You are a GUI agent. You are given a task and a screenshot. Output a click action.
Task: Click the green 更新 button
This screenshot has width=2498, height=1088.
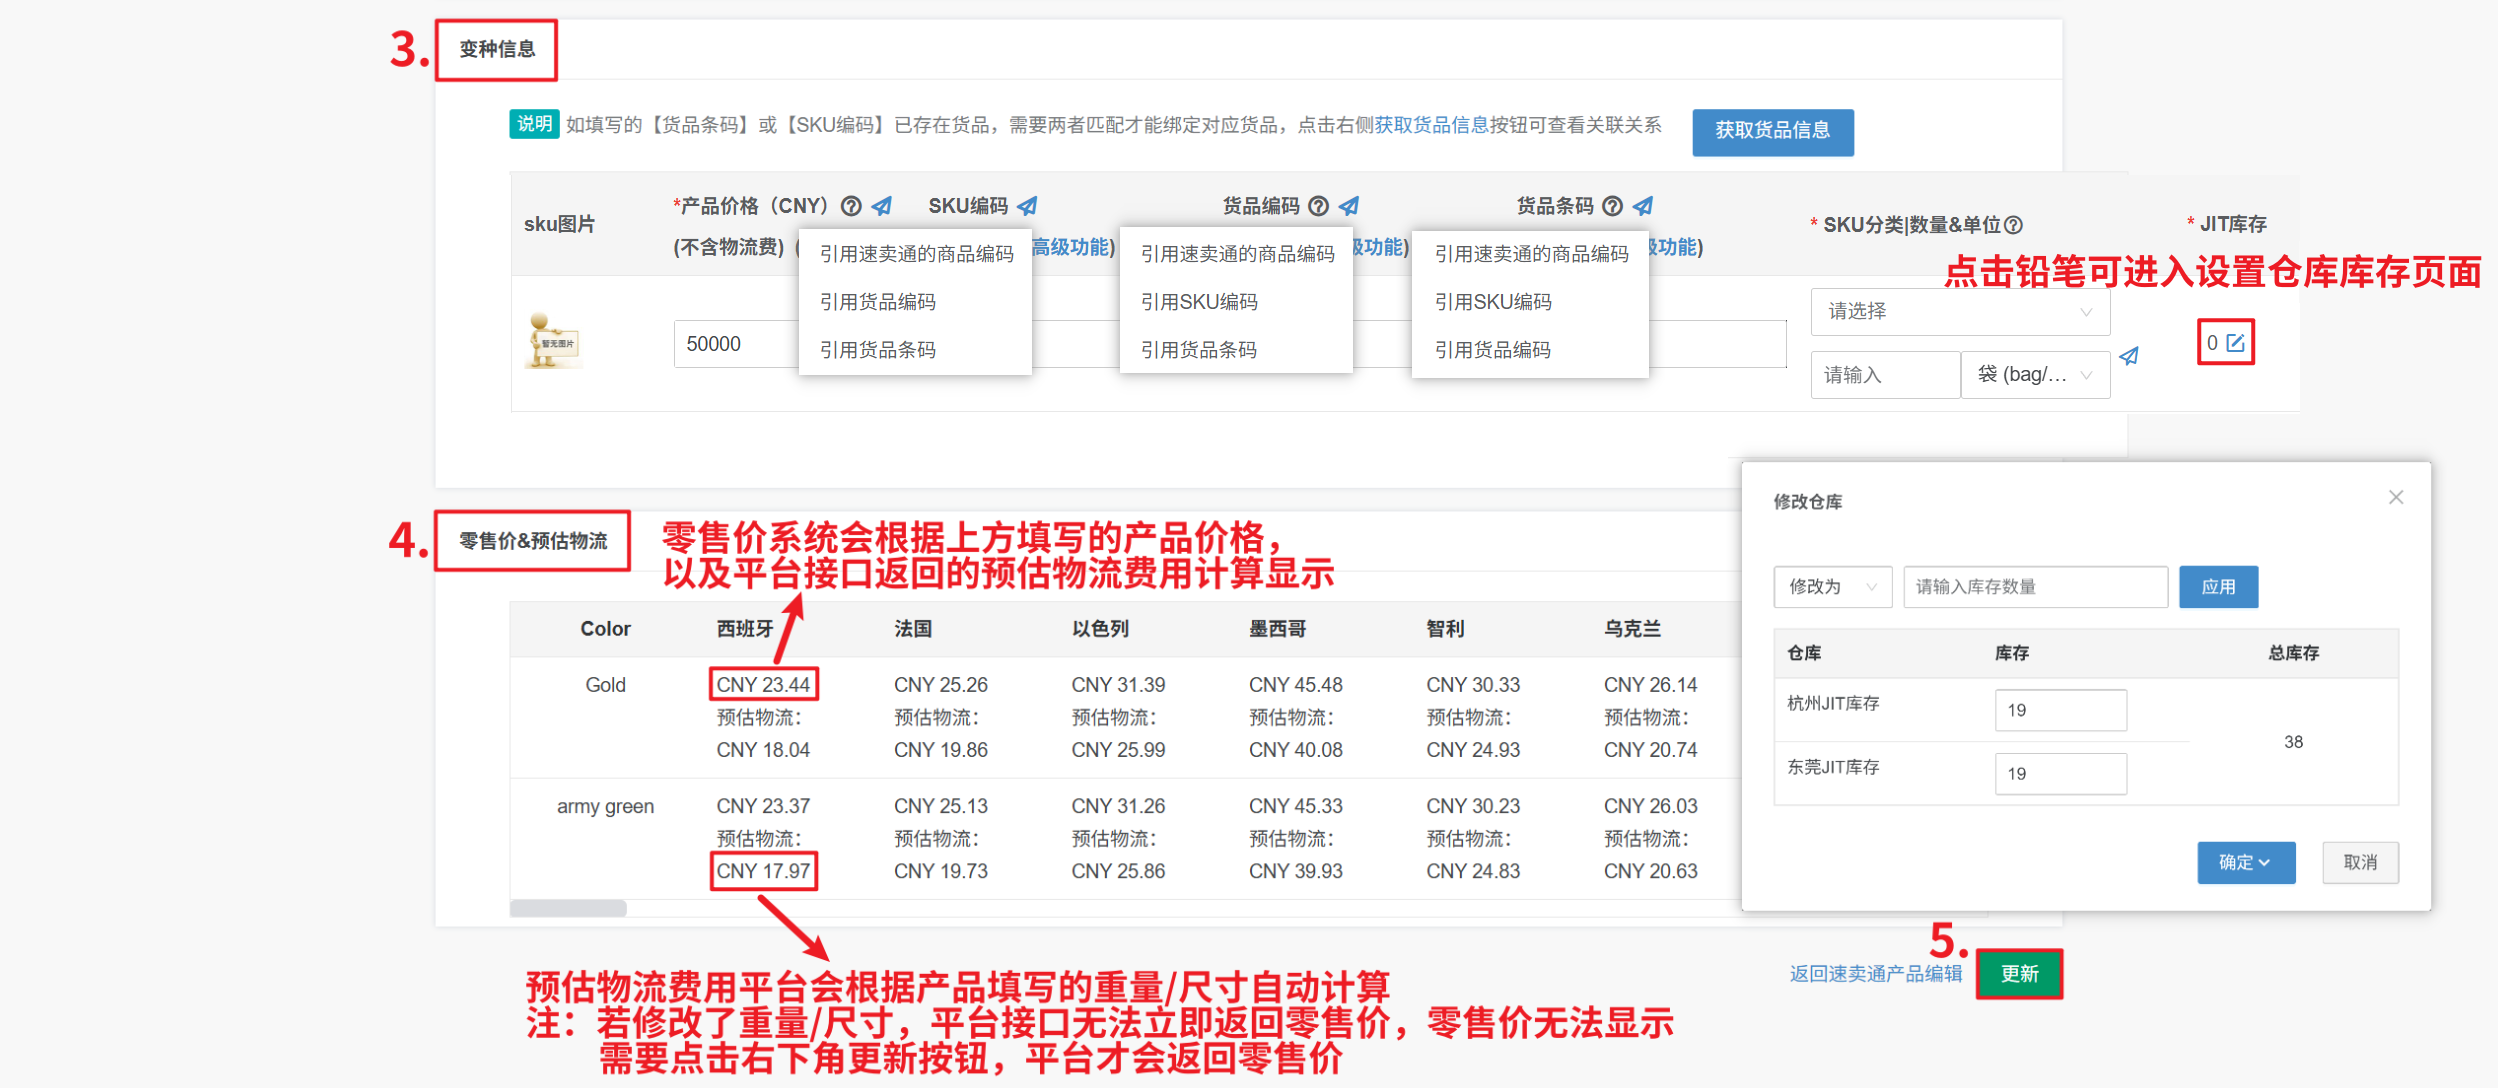click(2019, 974)
